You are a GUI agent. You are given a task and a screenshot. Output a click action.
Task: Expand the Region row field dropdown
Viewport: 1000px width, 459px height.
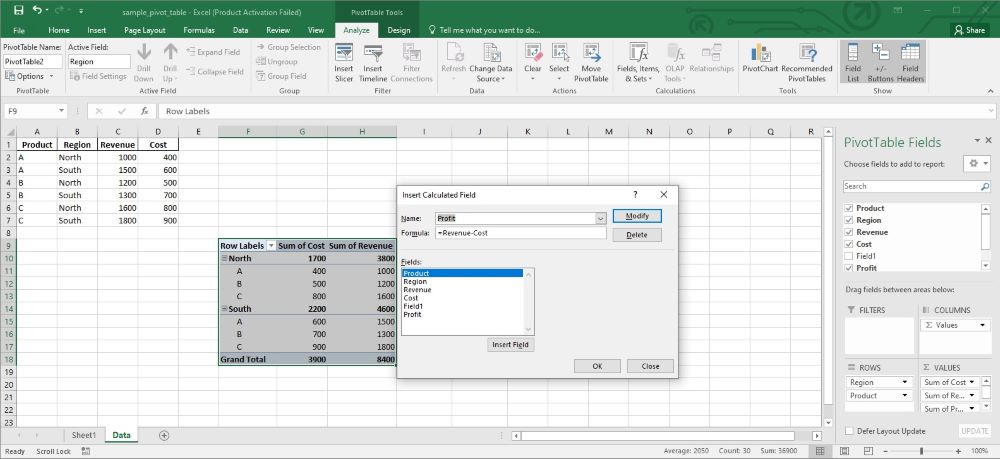pyautogui.click(x=905, y=382)
